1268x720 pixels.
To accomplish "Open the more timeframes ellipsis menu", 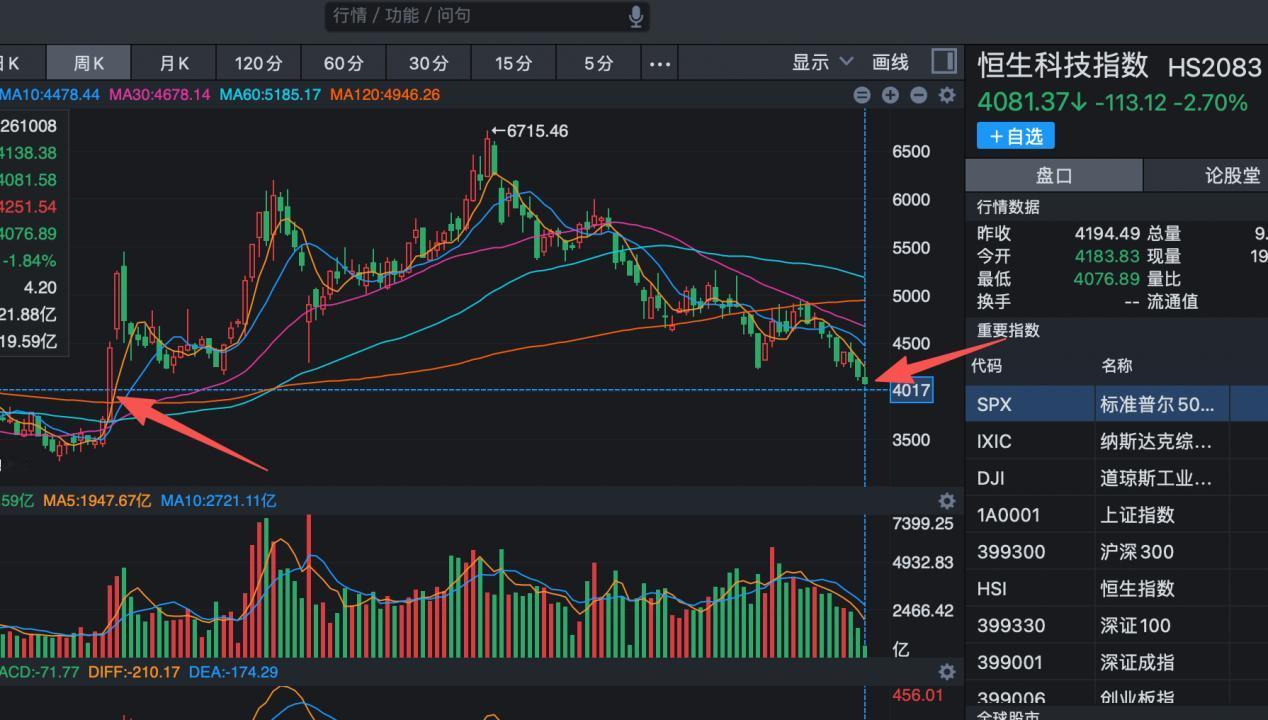I will click(660, 63).
